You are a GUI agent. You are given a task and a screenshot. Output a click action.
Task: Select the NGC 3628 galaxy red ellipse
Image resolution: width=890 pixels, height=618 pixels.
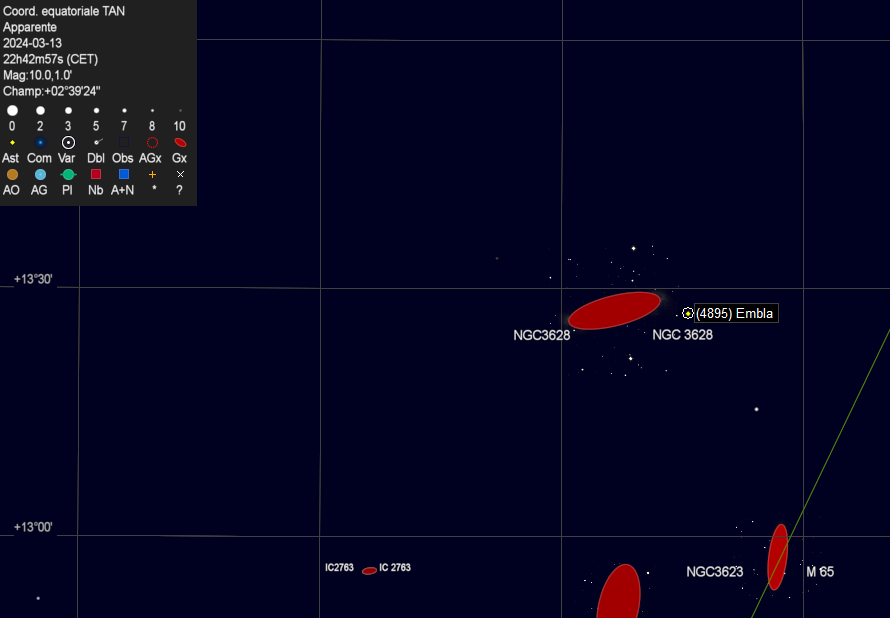(x=614, y=310)
